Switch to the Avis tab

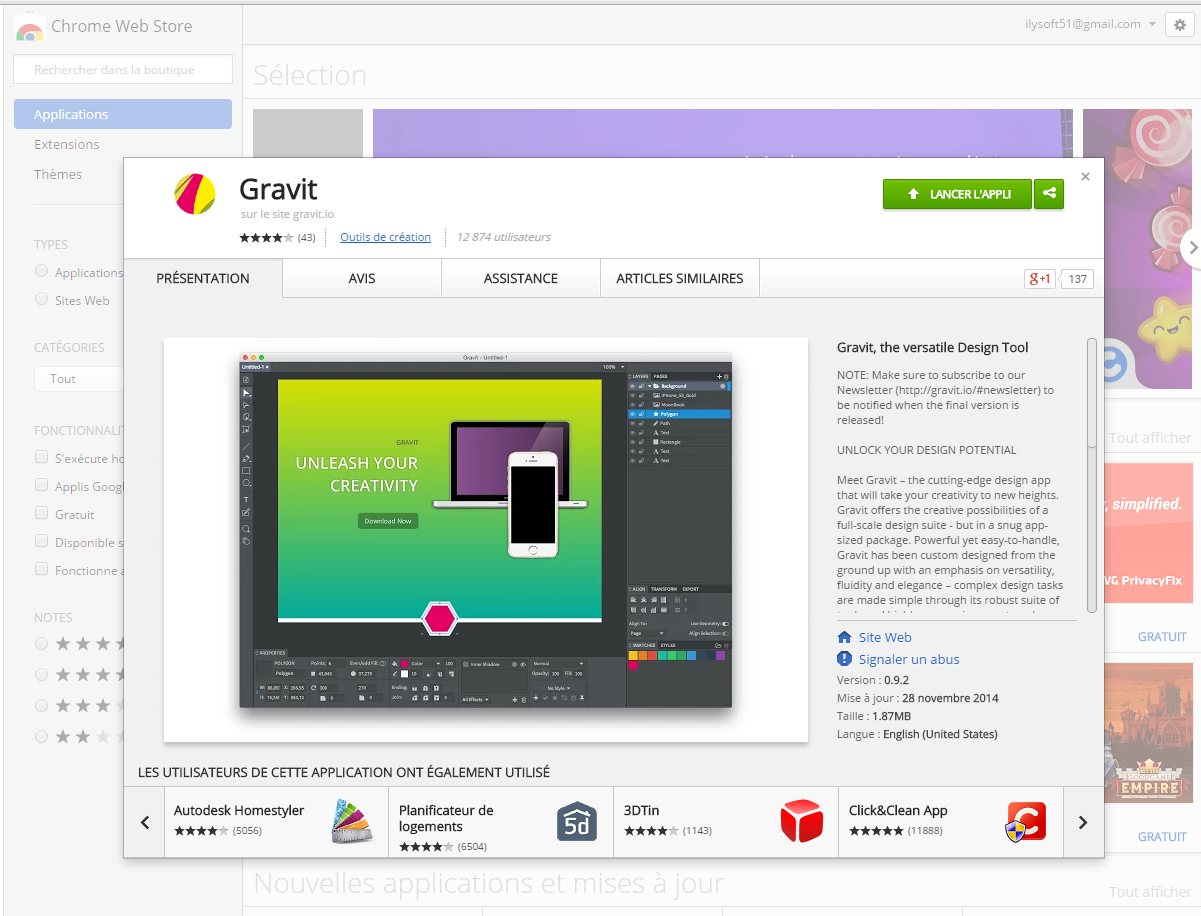(x=362, y=278)
